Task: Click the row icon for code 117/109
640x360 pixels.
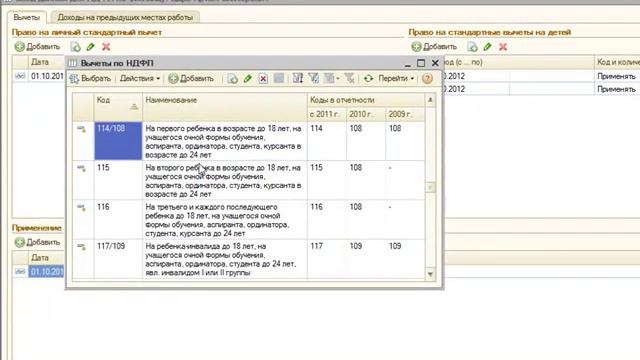Action: point(82,247)
